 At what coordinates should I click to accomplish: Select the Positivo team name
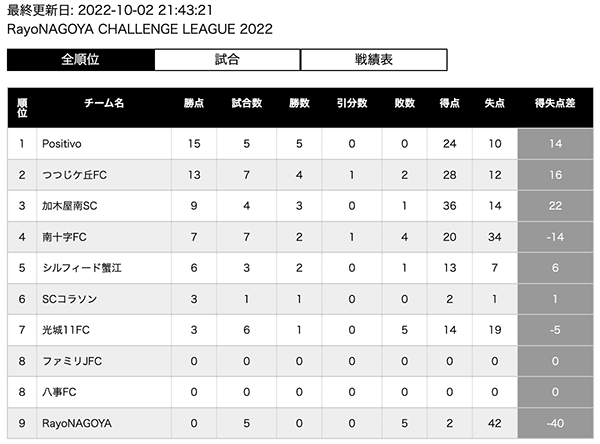(x=62, y=144)
